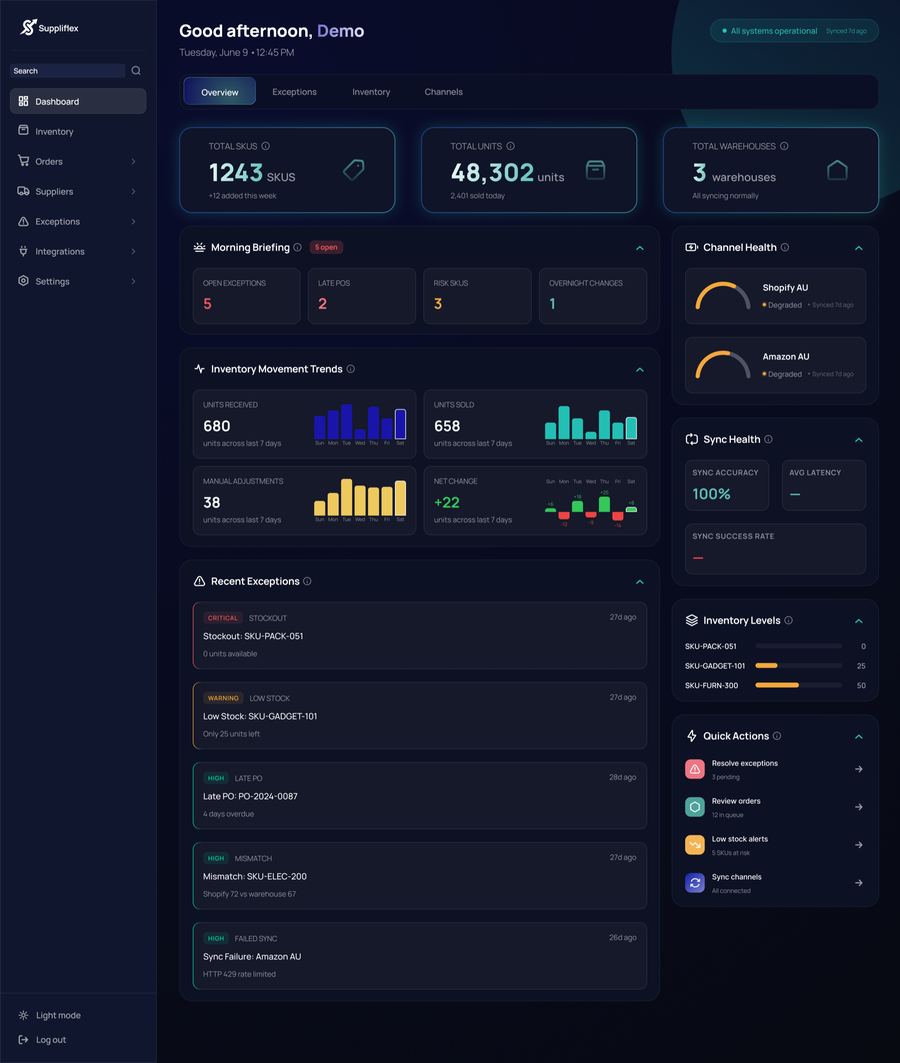Collapse the Morning Briefing panel
The image size is (900, 1063).
click(640, 248)
